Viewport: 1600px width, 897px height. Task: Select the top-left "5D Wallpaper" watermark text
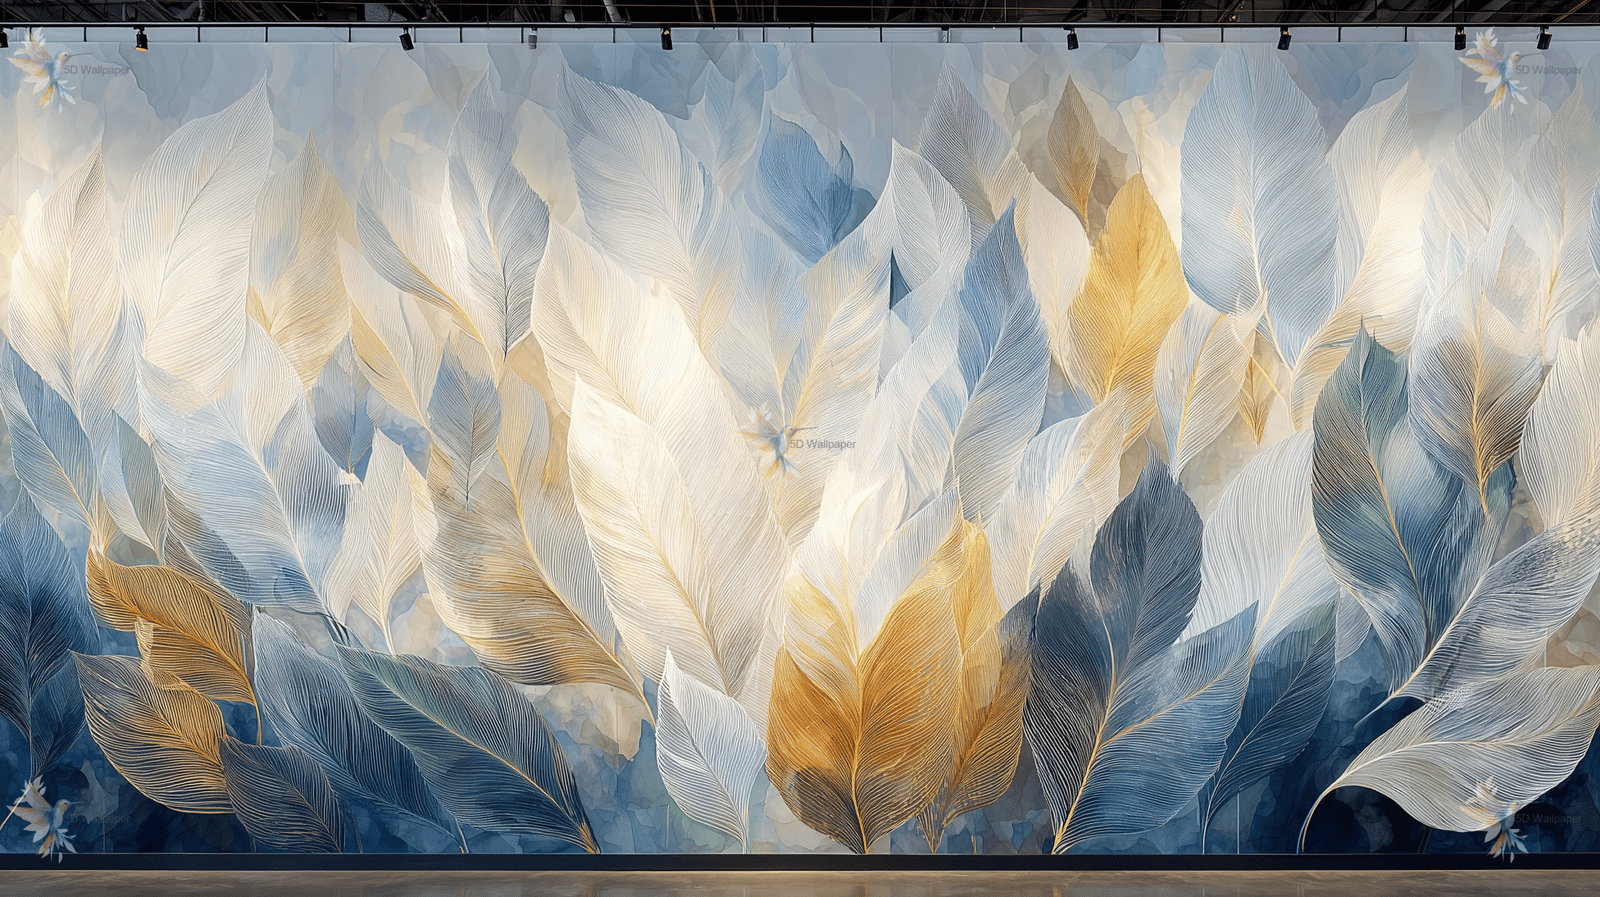coord(97,70)
